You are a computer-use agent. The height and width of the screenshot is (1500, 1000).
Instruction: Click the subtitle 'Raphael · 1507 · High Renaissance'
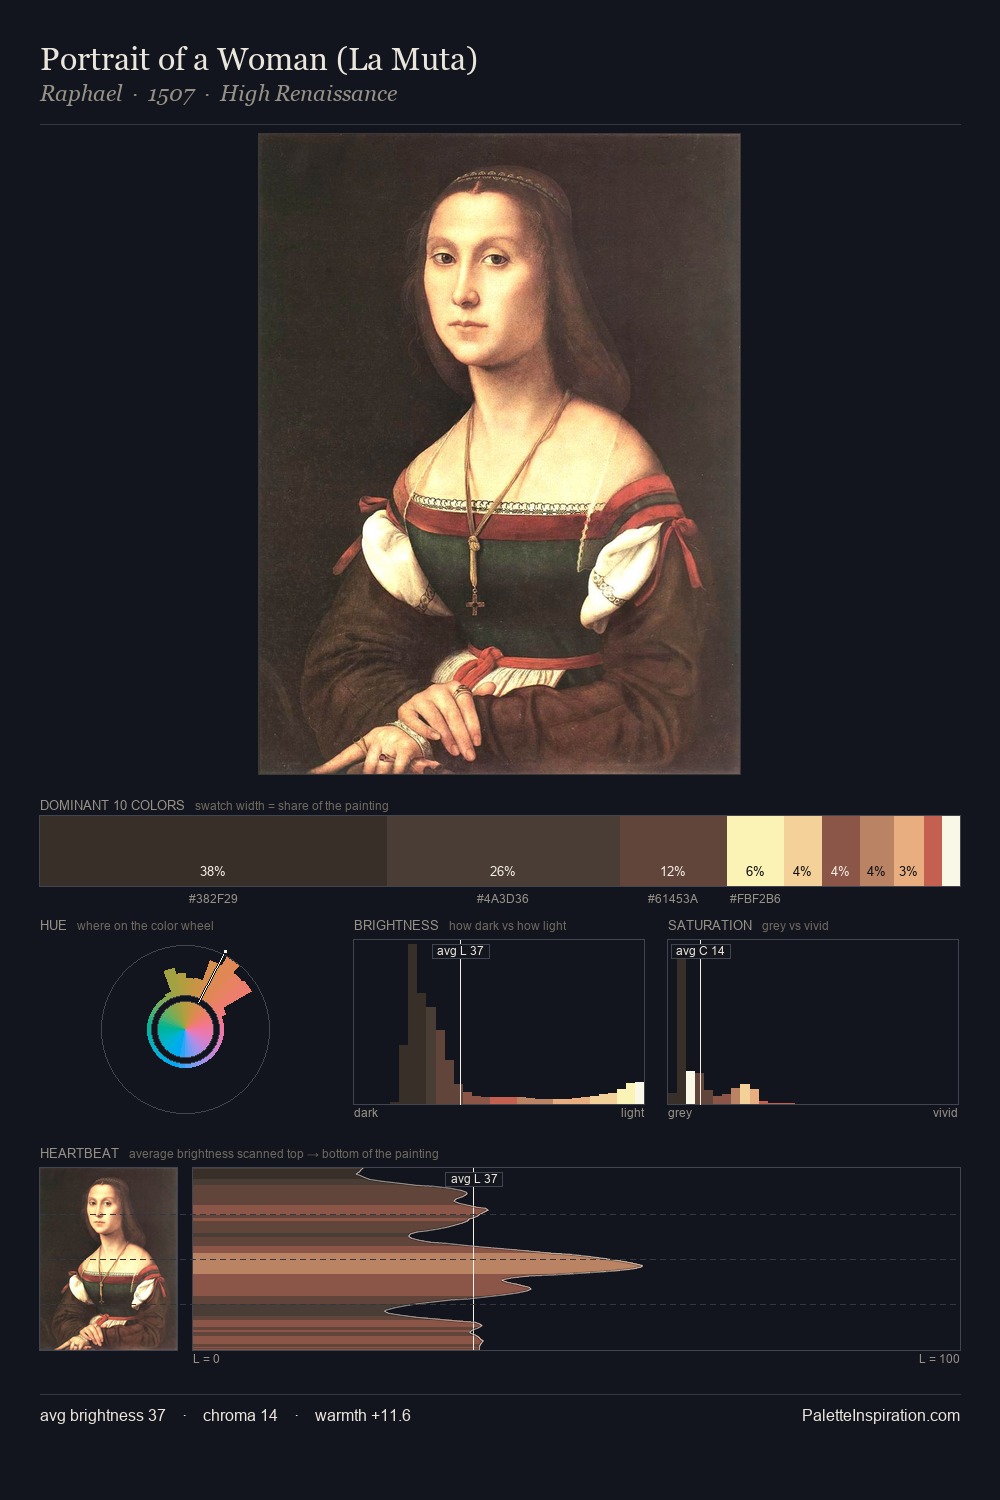click(218, 94)
